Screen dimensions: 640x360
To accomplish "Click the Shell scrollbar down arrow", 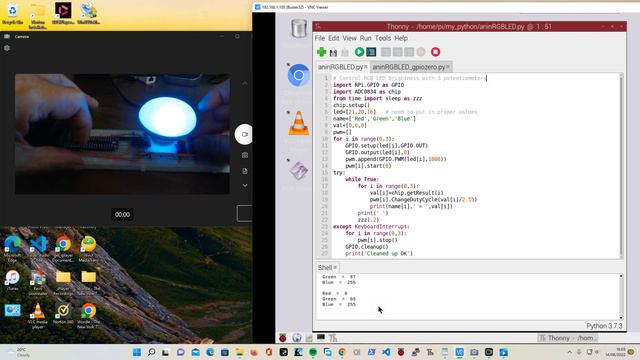I will 621,317.
